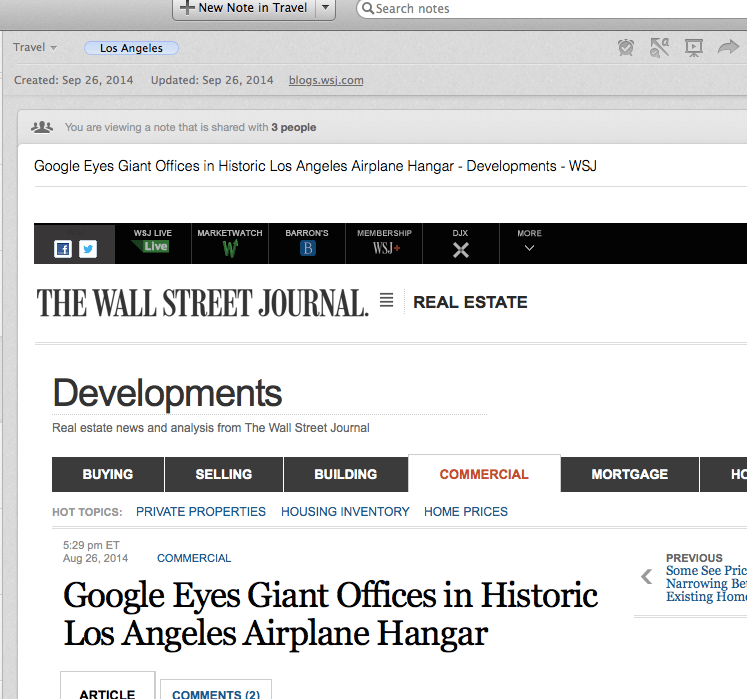Open the WSJ Live link
747x699 pixels.
[153, 243]
